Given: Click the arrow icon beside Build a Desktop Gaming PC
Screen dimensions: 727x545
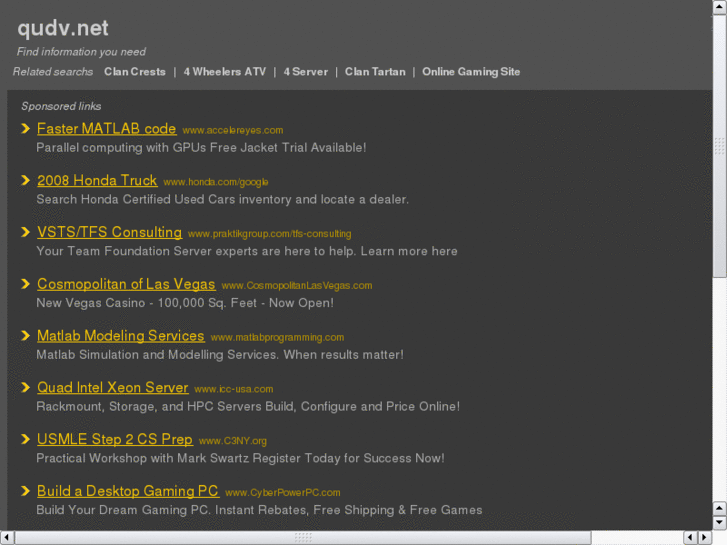Looking at the screenshot, I should click(x=26, y=491).
